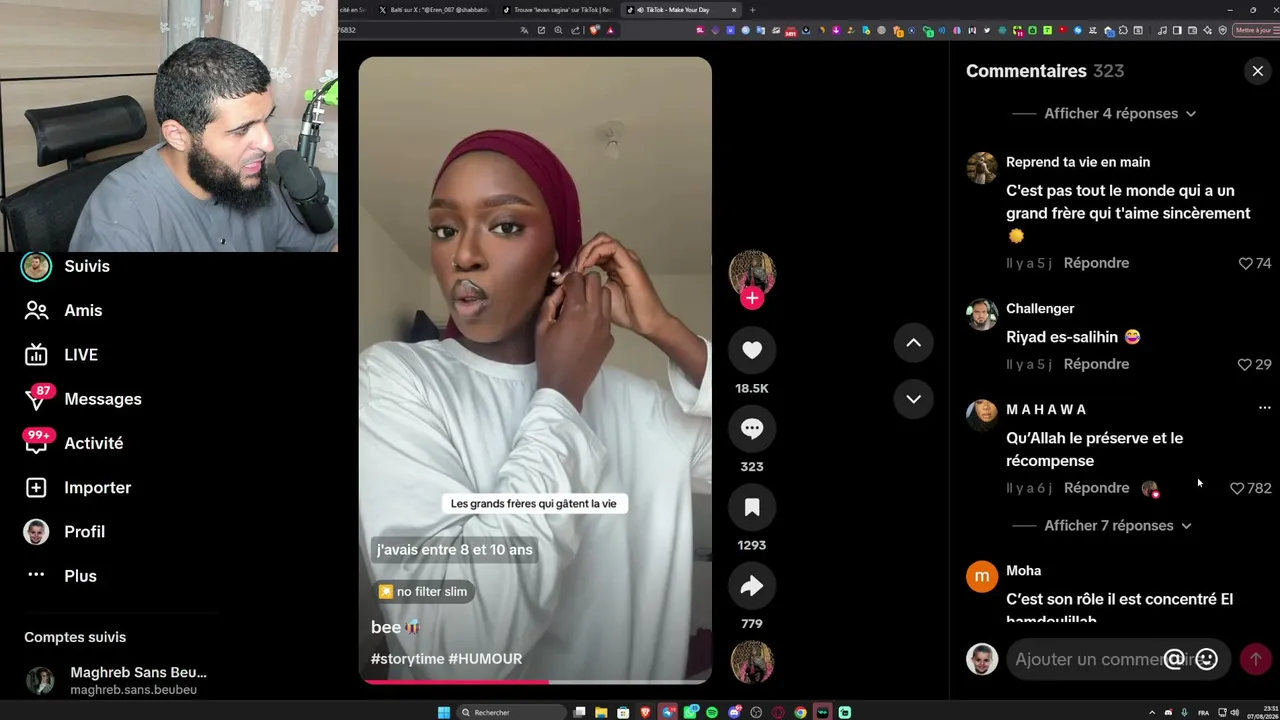The image size is (1280, 720).
Task: Open Google Chrome from the taskbar
Action: [800, 712]
